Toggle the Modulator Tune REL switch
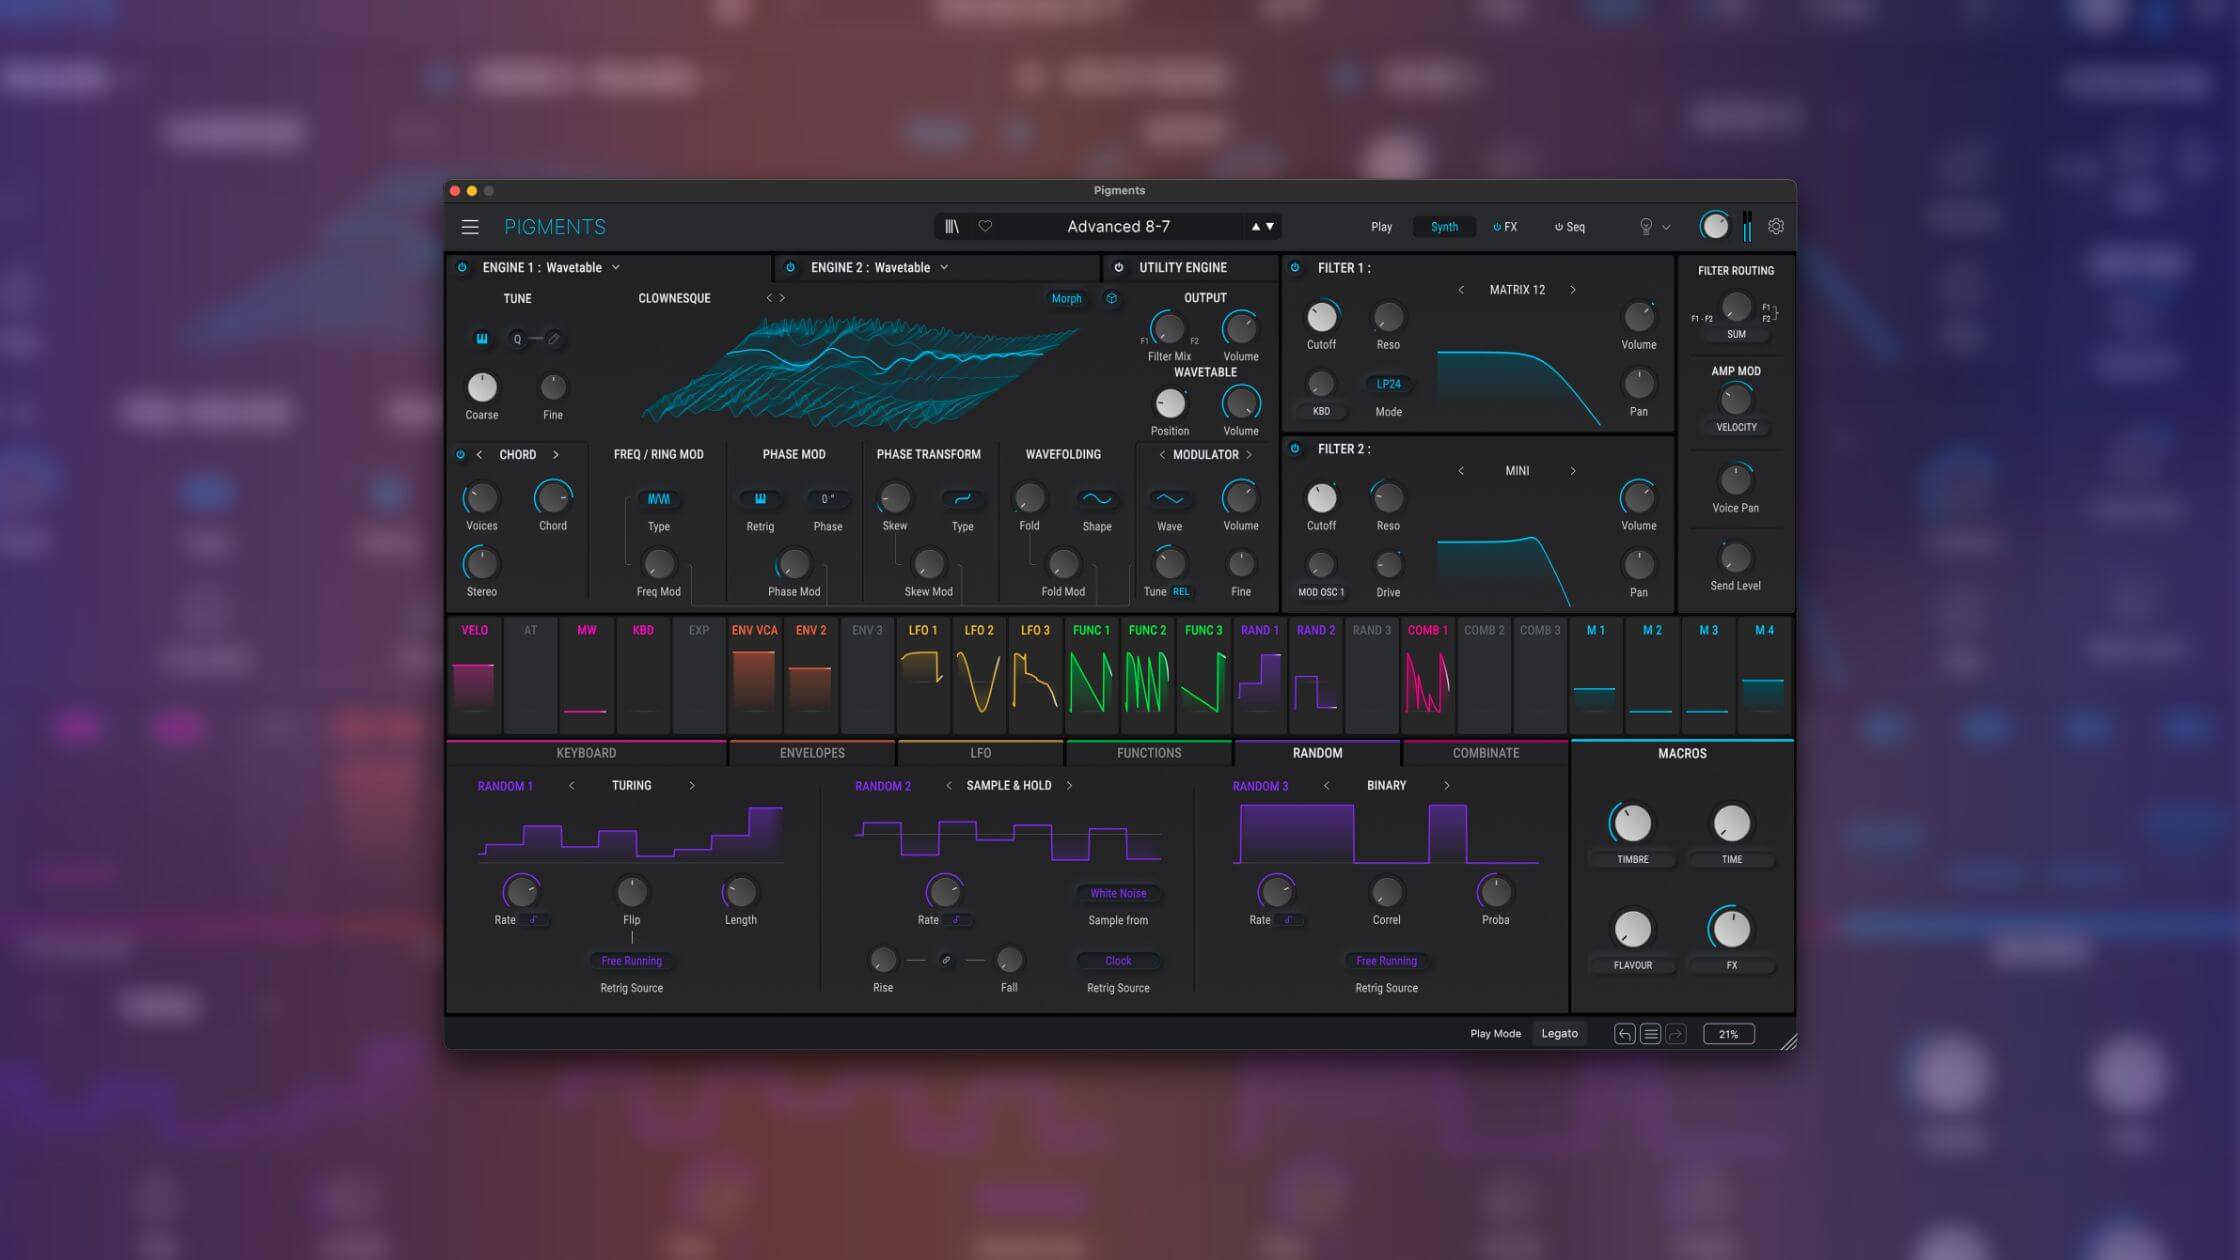Screen dimensions: 2240x1260 [x=1181, y=592]
